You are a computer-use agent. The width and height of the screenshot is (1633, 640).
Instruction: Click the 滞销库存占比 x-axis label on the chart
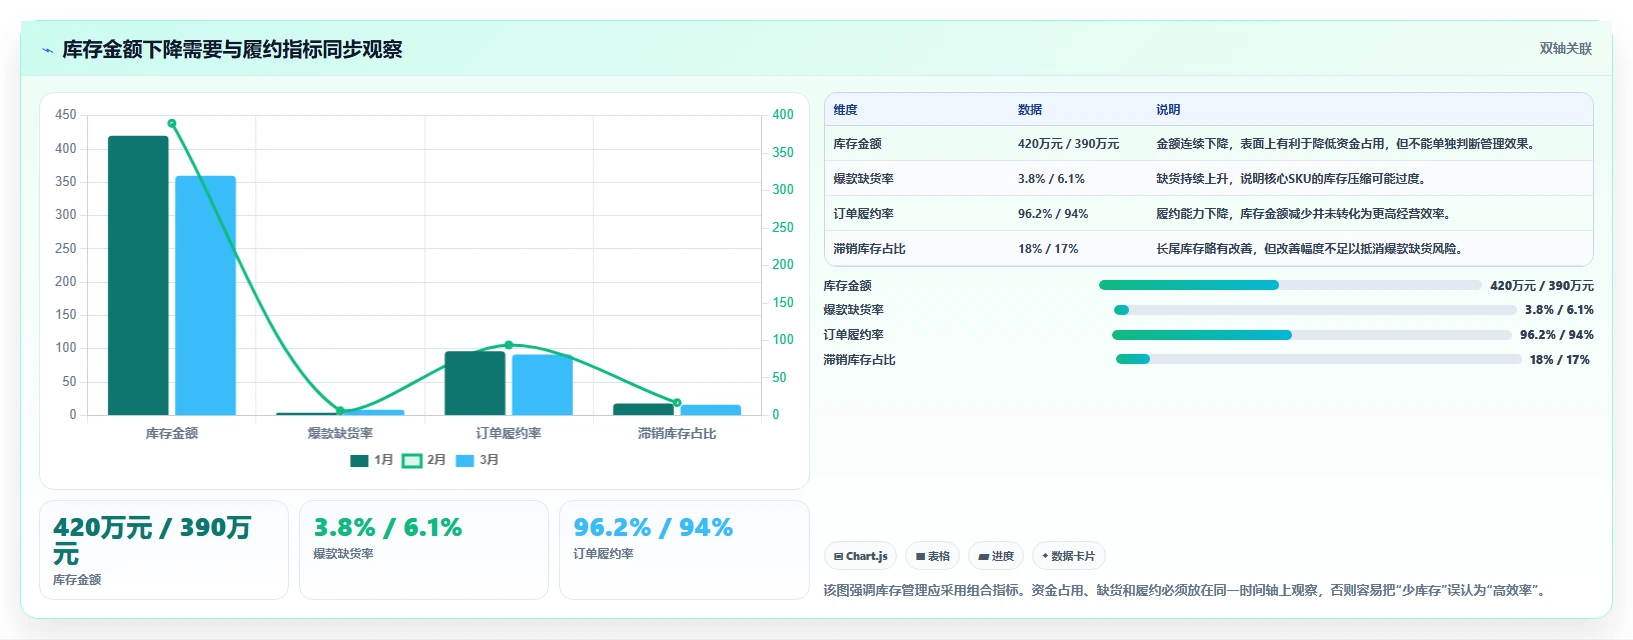tap(677, 434)
